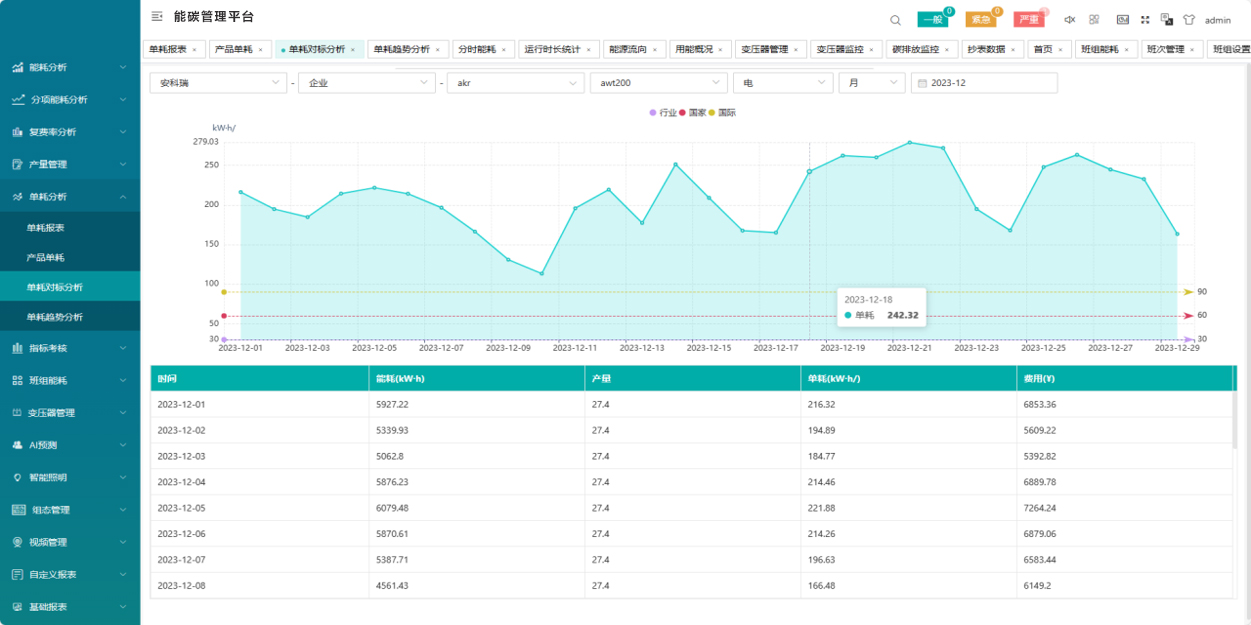
Task: Open 单耗报表 in sidebar submenu
Action: [x=70, y=228]
